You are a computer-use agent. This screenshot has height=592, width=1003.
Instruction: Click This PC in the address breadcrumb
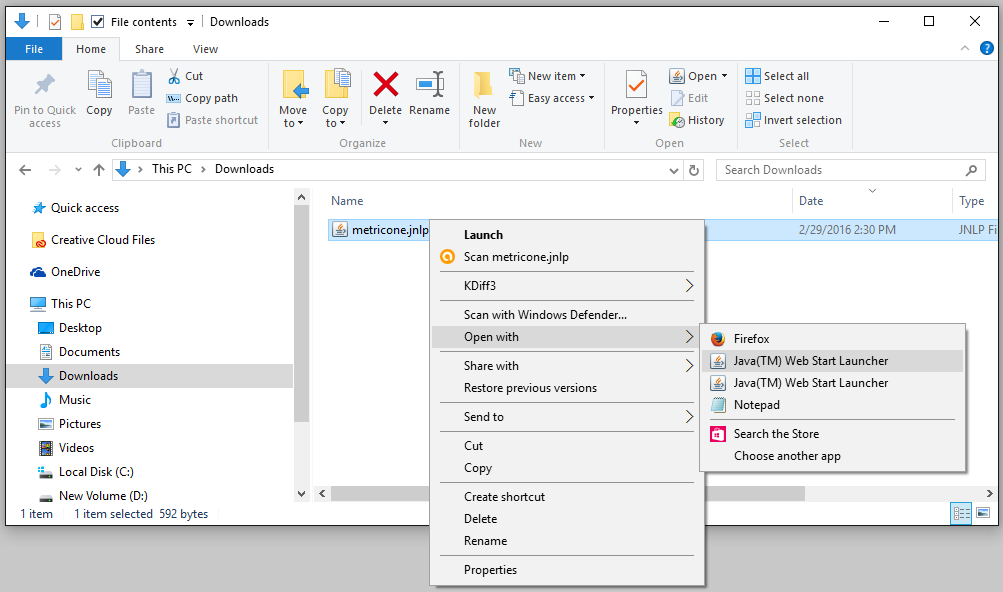(x=171, y=169)
